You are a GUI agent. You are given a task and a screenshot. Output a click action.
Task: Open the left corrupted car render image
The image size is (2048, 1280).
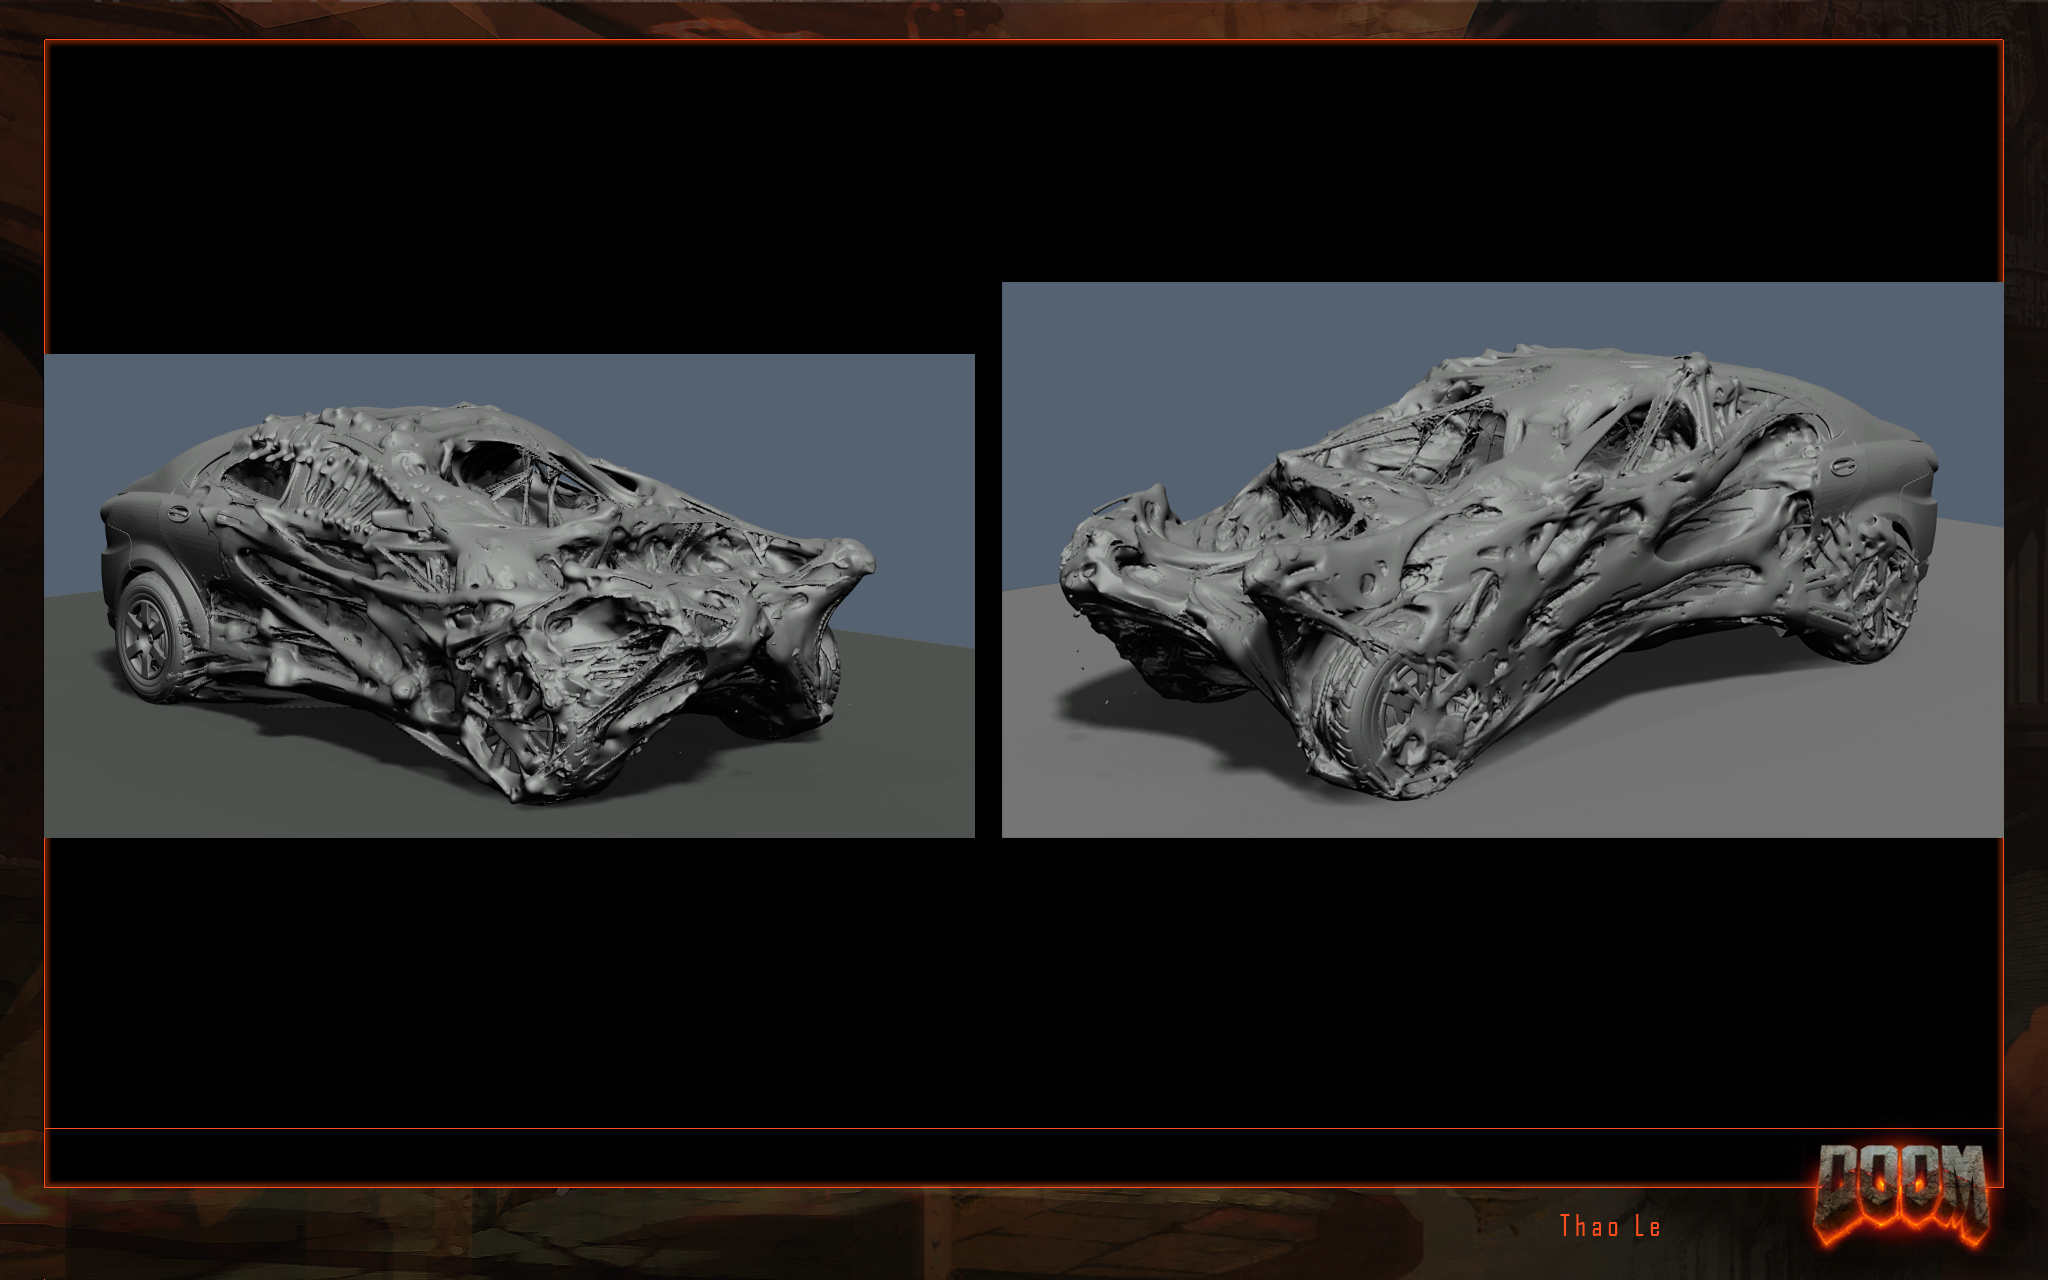click(x=509, y=596)
